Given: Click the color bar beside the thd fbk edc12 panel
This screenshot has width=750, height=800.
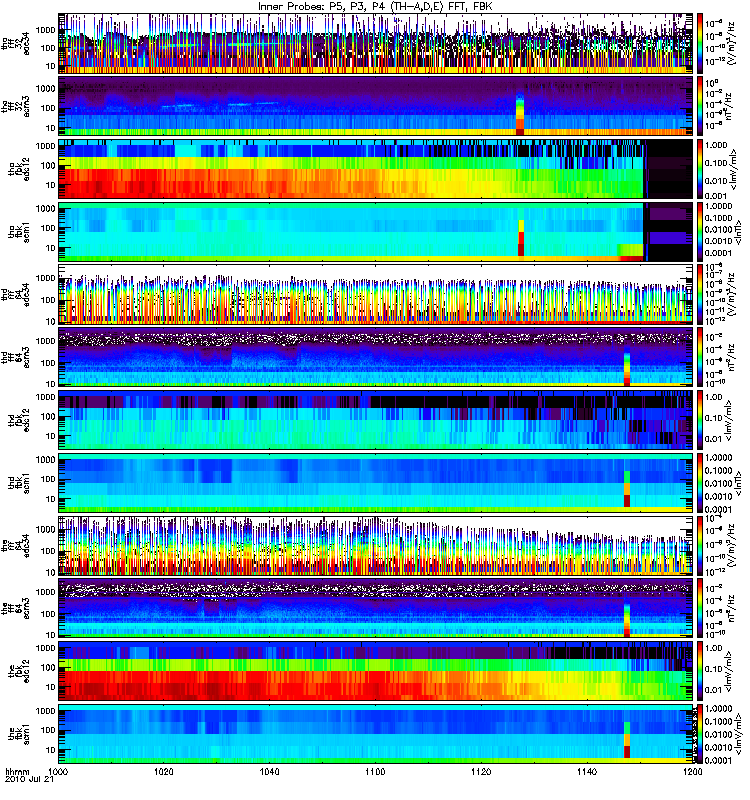Looking at the screenshot, I should 699,420.
